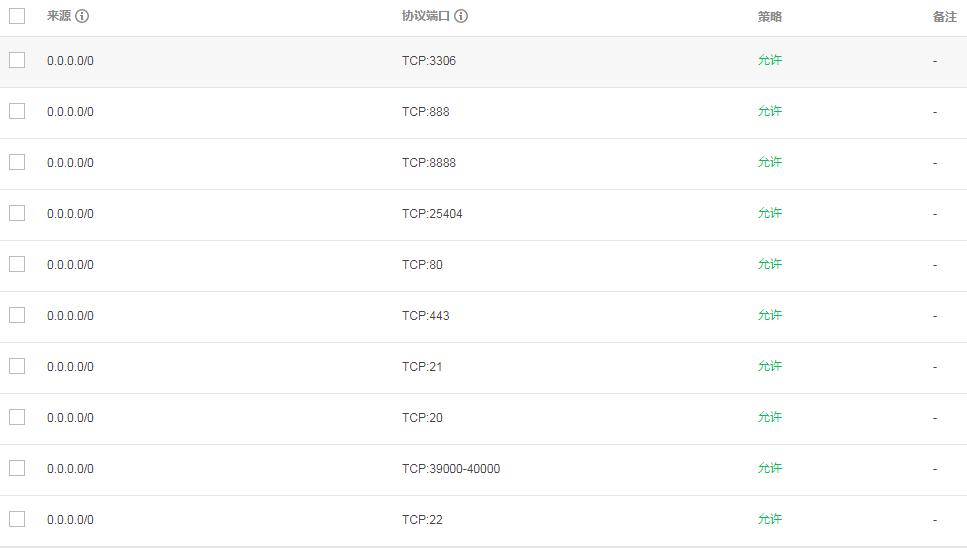Click 允许 policy for TCP:22 rule
The height and width of the screenshot is (549, 967).
coord(770,519)
